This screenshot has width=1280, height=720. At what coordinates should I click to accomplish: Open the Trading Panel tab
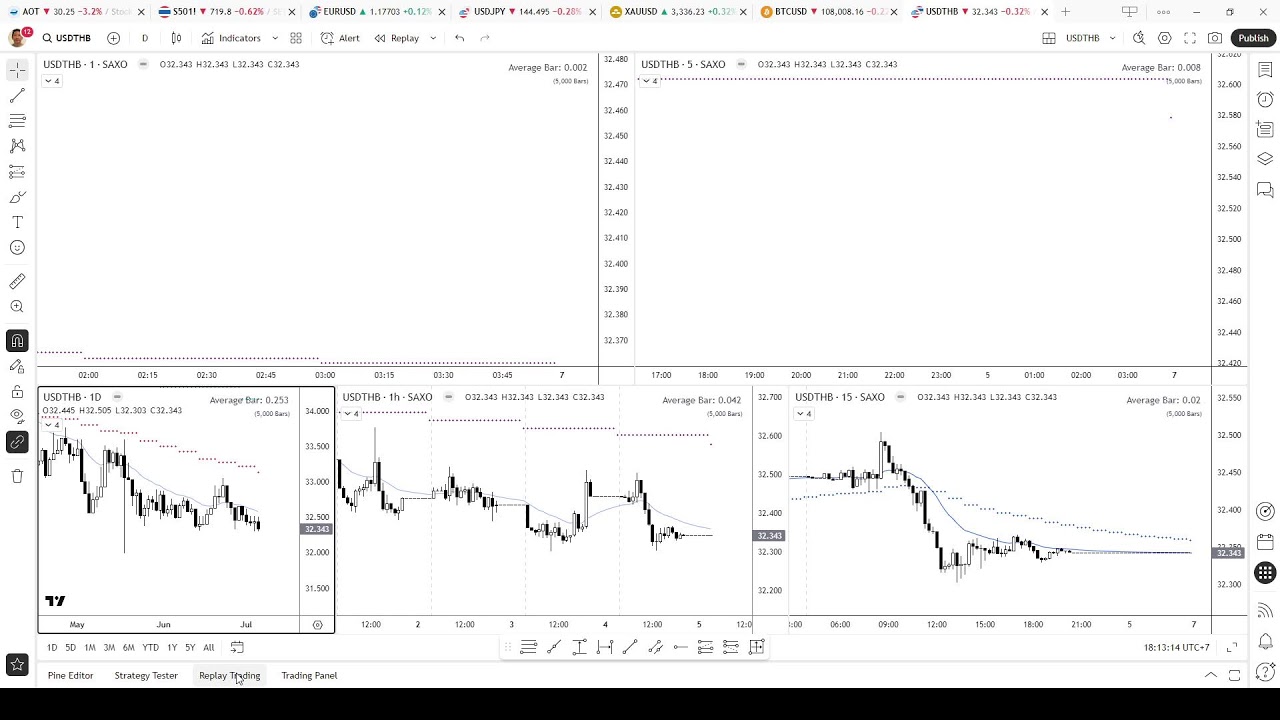click(x=309, y=676)
